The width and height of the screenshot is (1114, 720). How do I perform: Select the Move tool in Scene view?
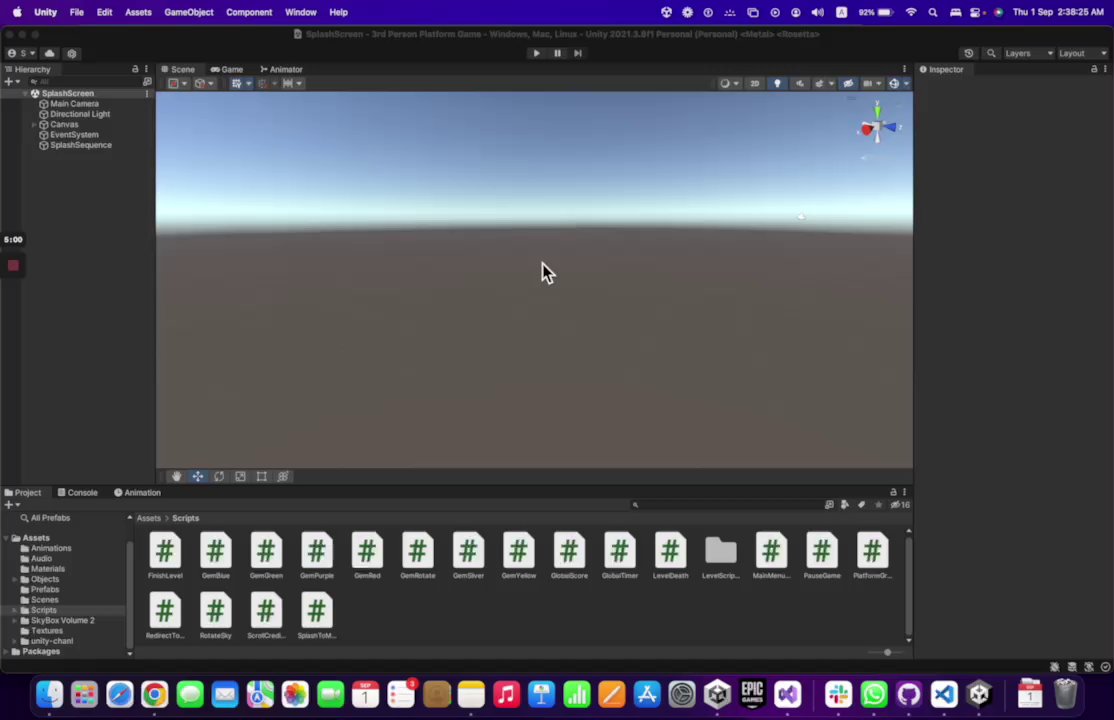(198, 476)
